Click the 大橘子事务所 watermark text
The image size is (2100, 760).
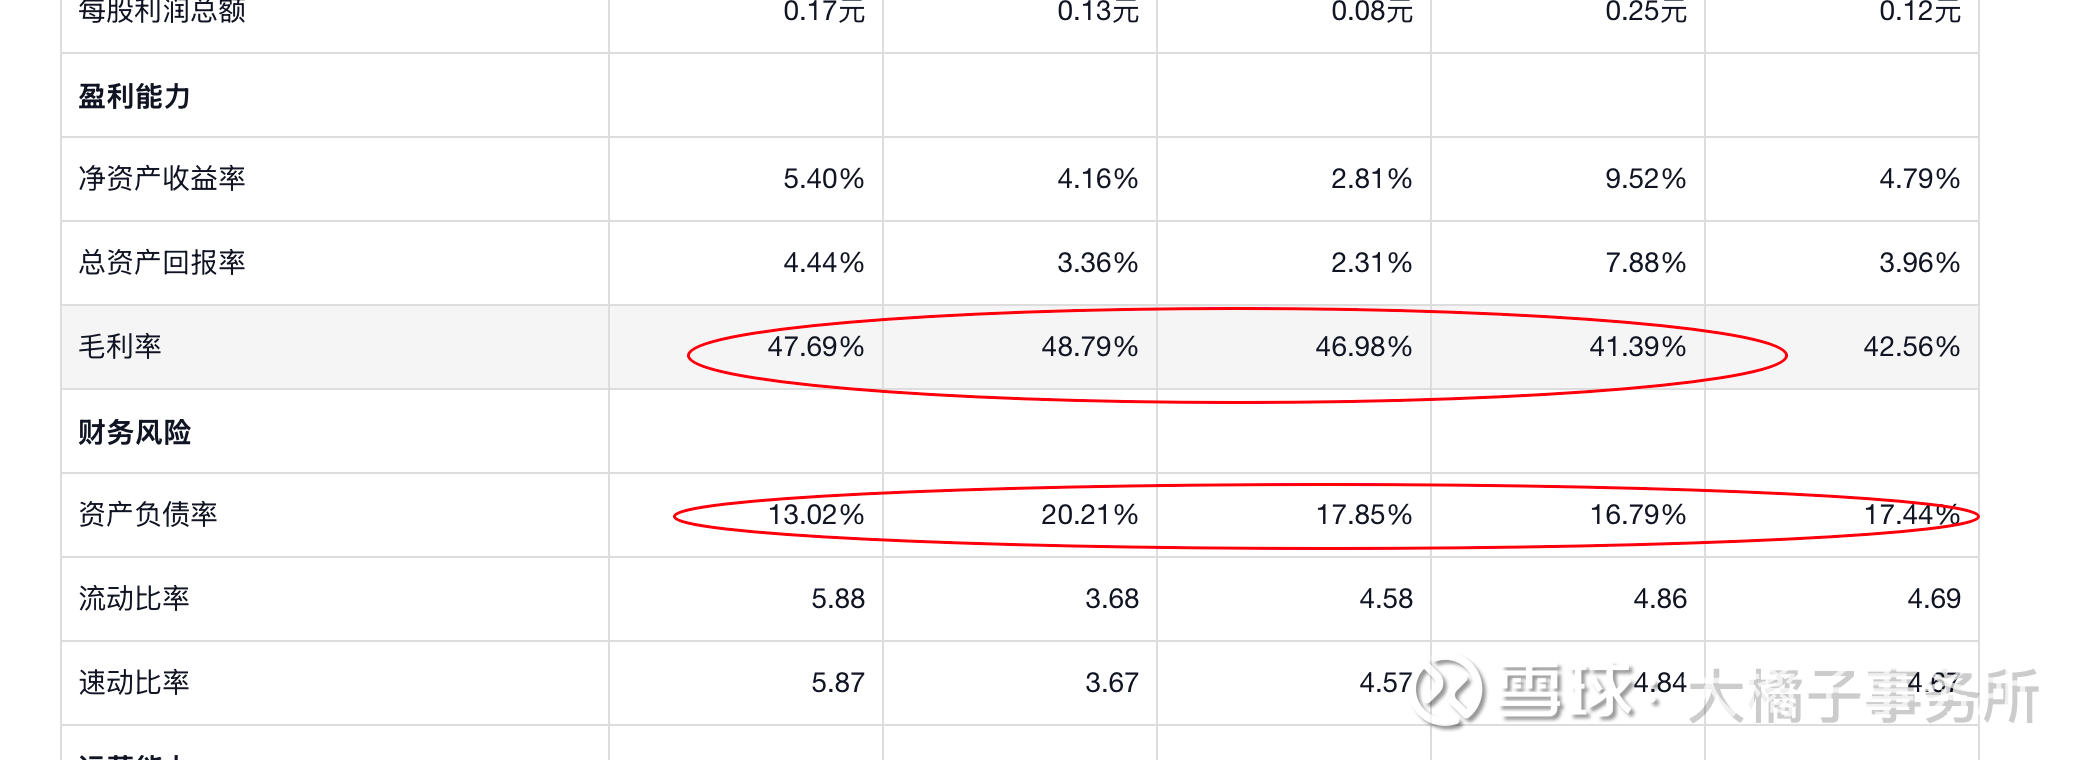(1863, 697)
